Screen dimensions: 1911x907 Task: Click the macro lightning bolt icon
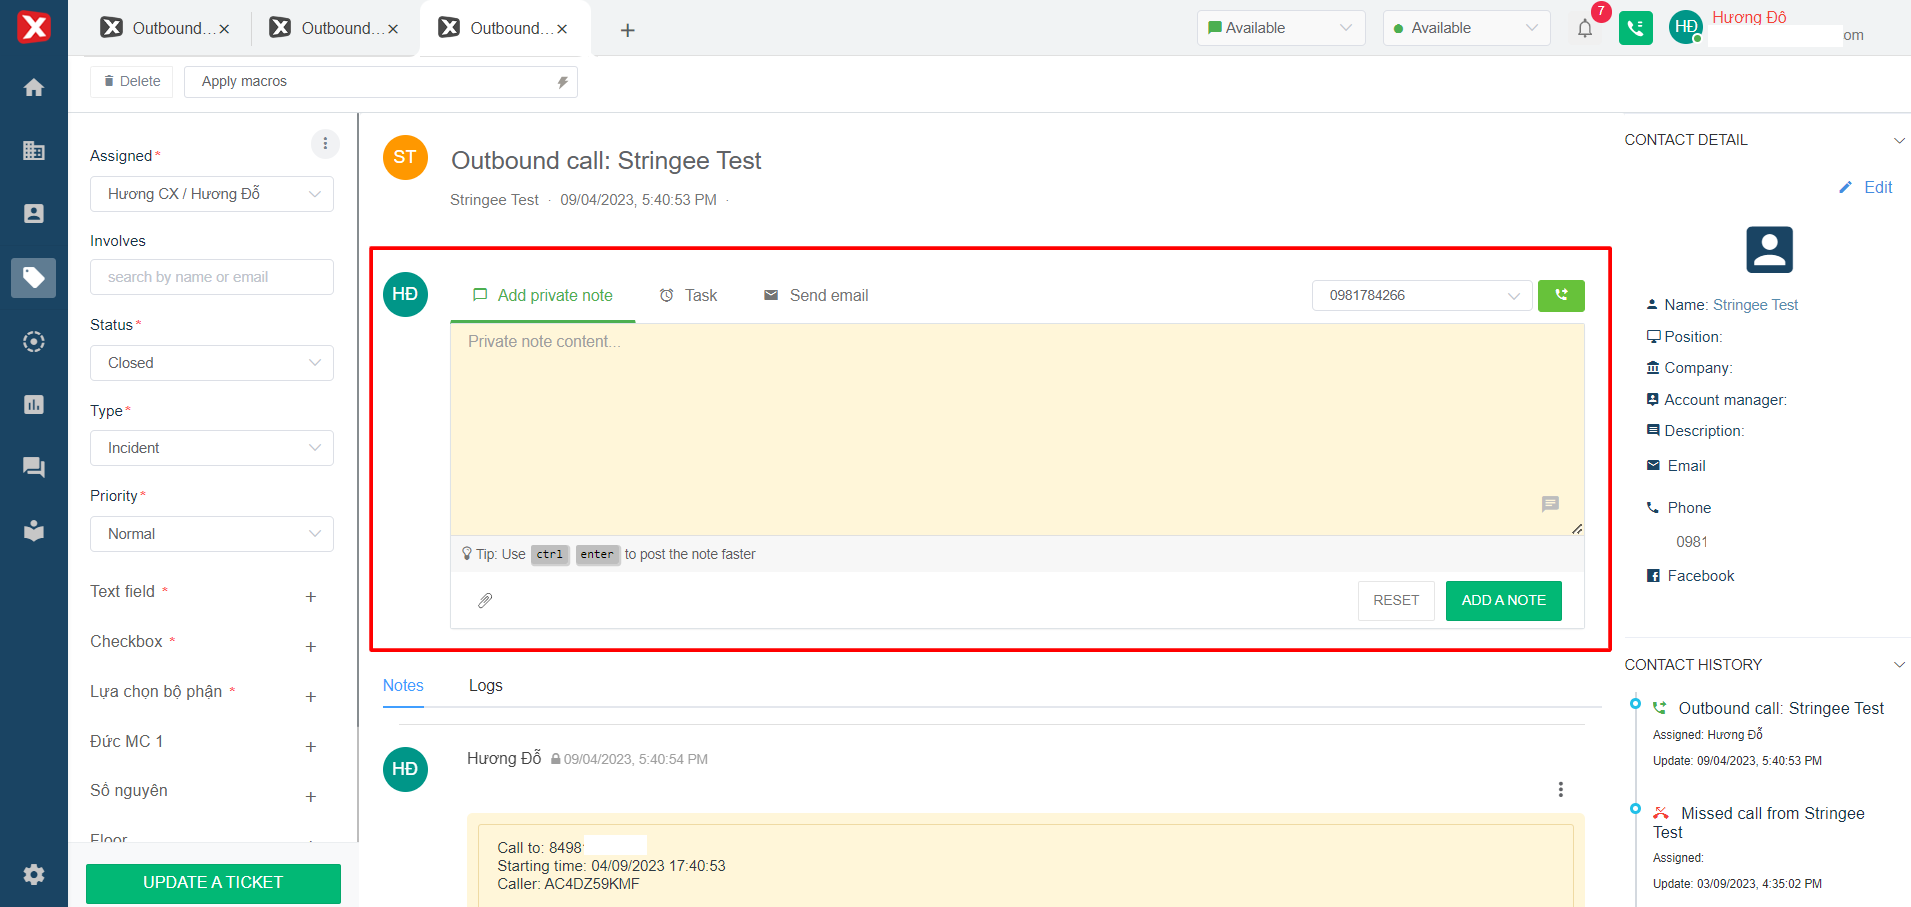[562, 82]
